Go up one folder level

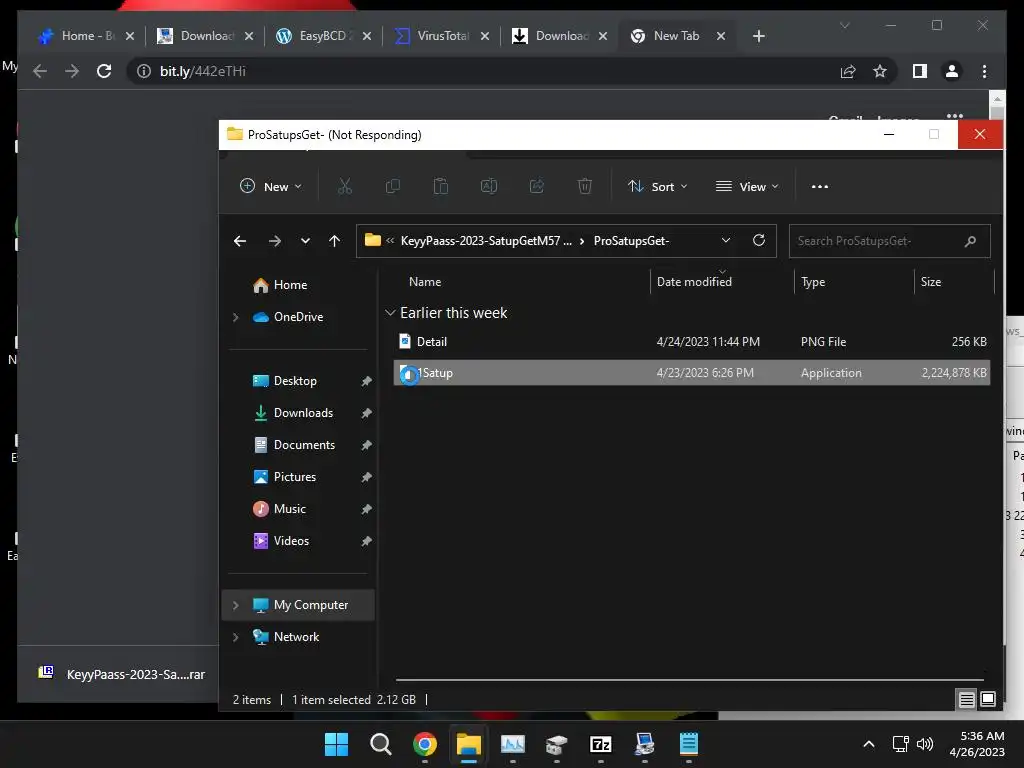334,241
